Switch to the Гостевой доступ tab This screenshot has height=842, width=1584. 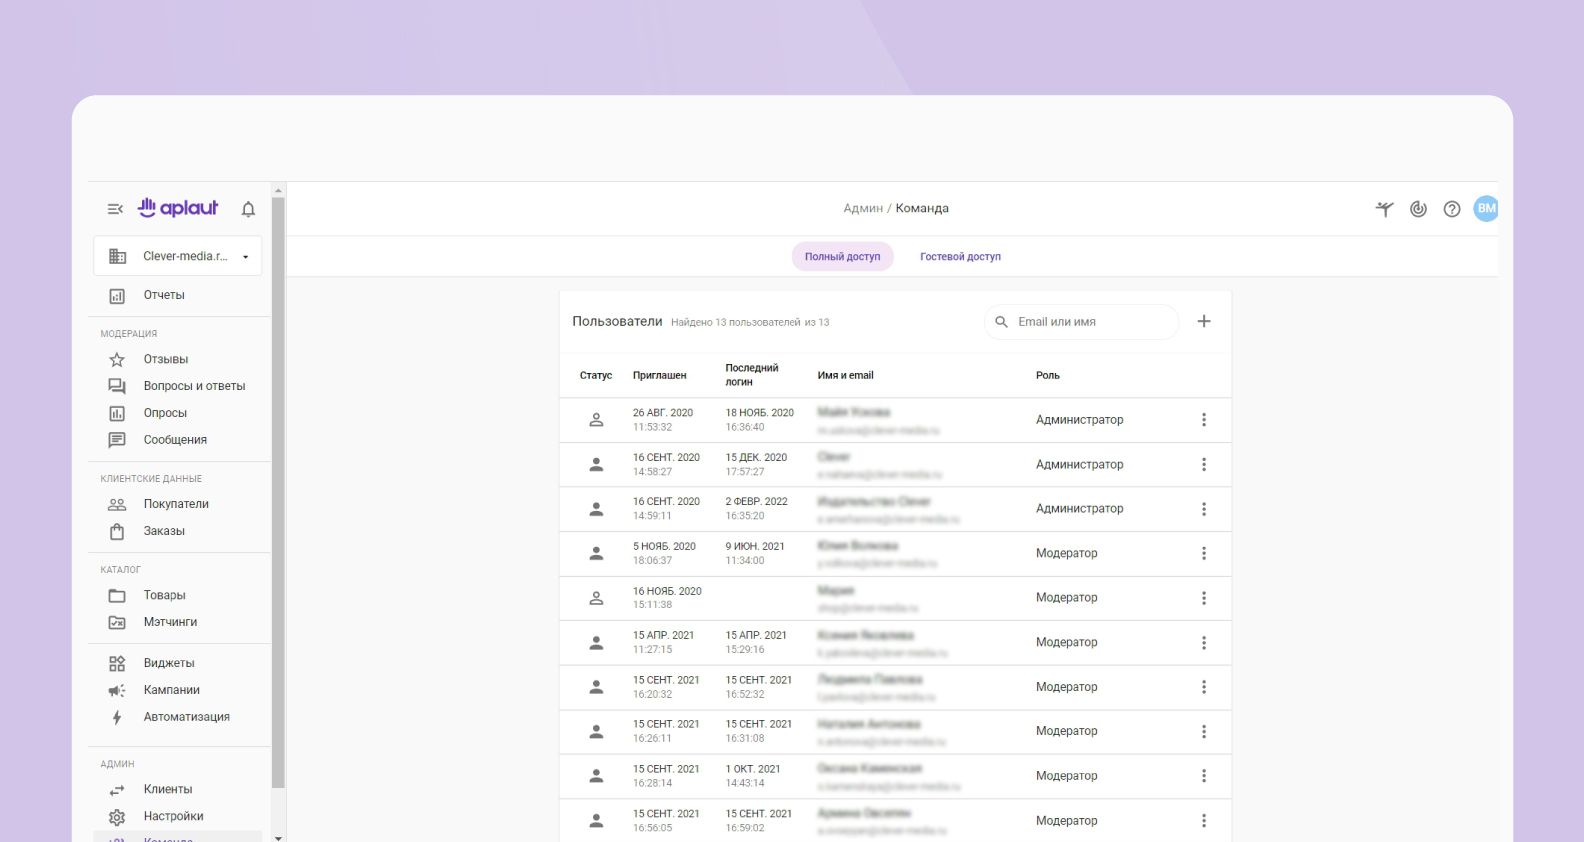[x=960, y=257]
